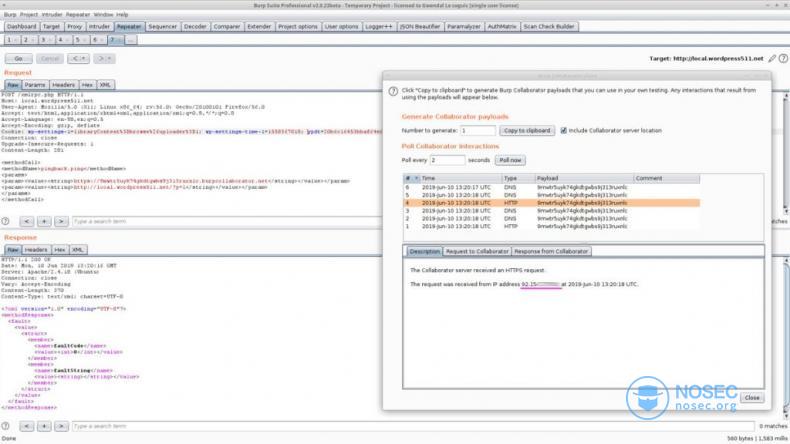
Task: Show request XML view
Action: pyautogui.click(x=105, y=85)
